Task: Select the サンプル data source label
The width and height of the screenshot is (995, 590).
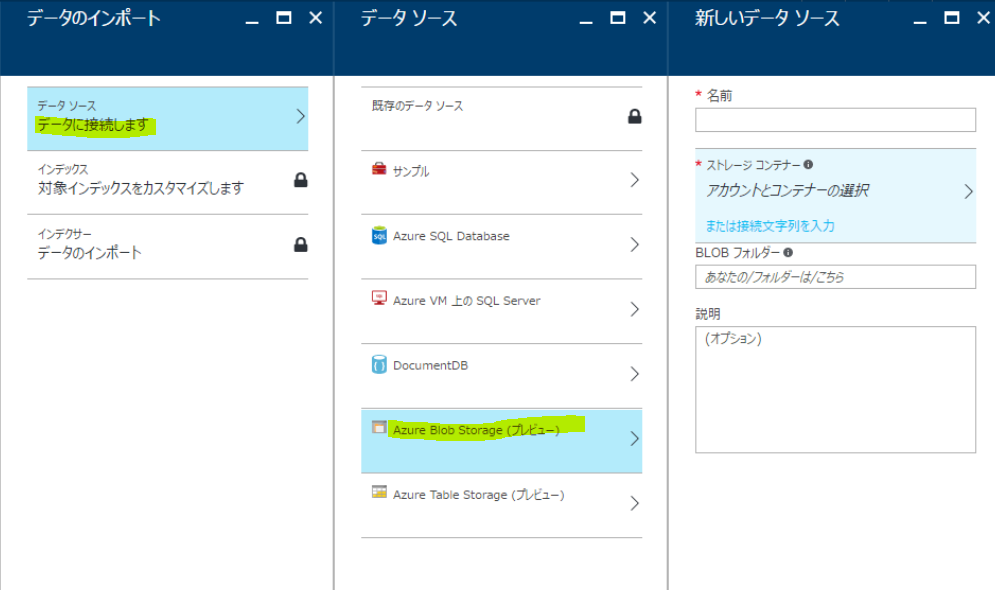Action: [x=411, y=171]
